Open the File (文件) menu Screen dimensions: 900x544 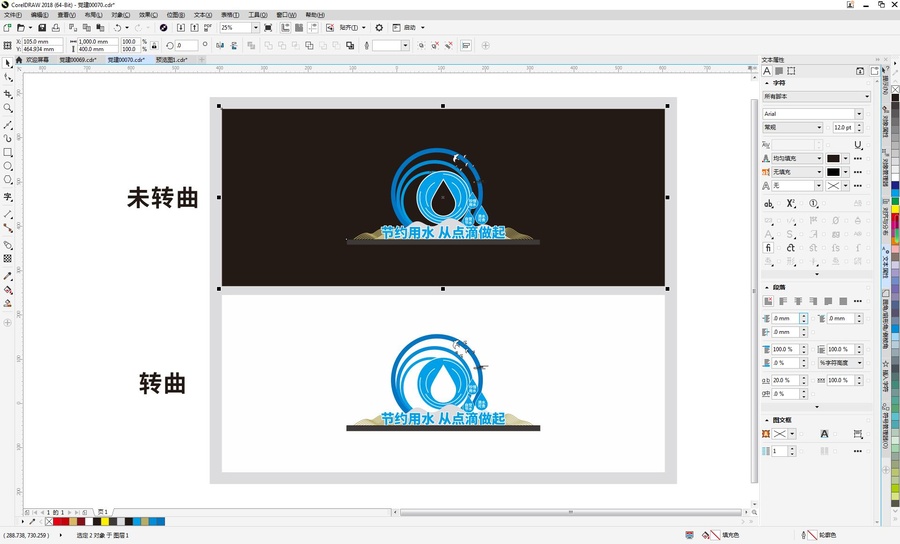click(x=13, y=15)
